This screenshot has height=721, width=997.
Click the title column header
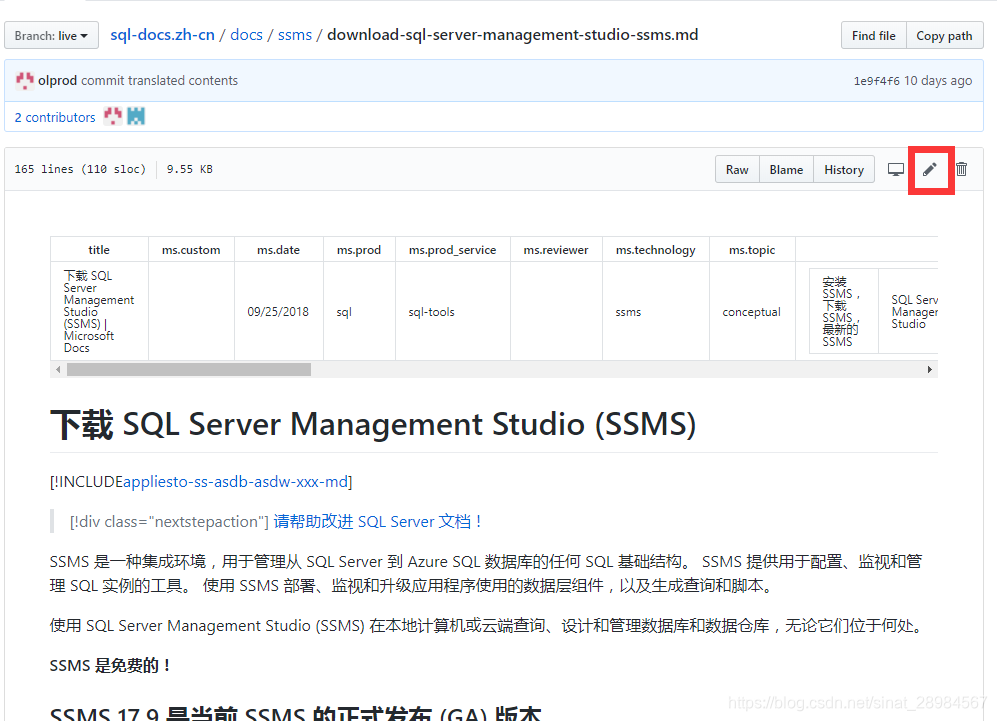click(99, 250)
